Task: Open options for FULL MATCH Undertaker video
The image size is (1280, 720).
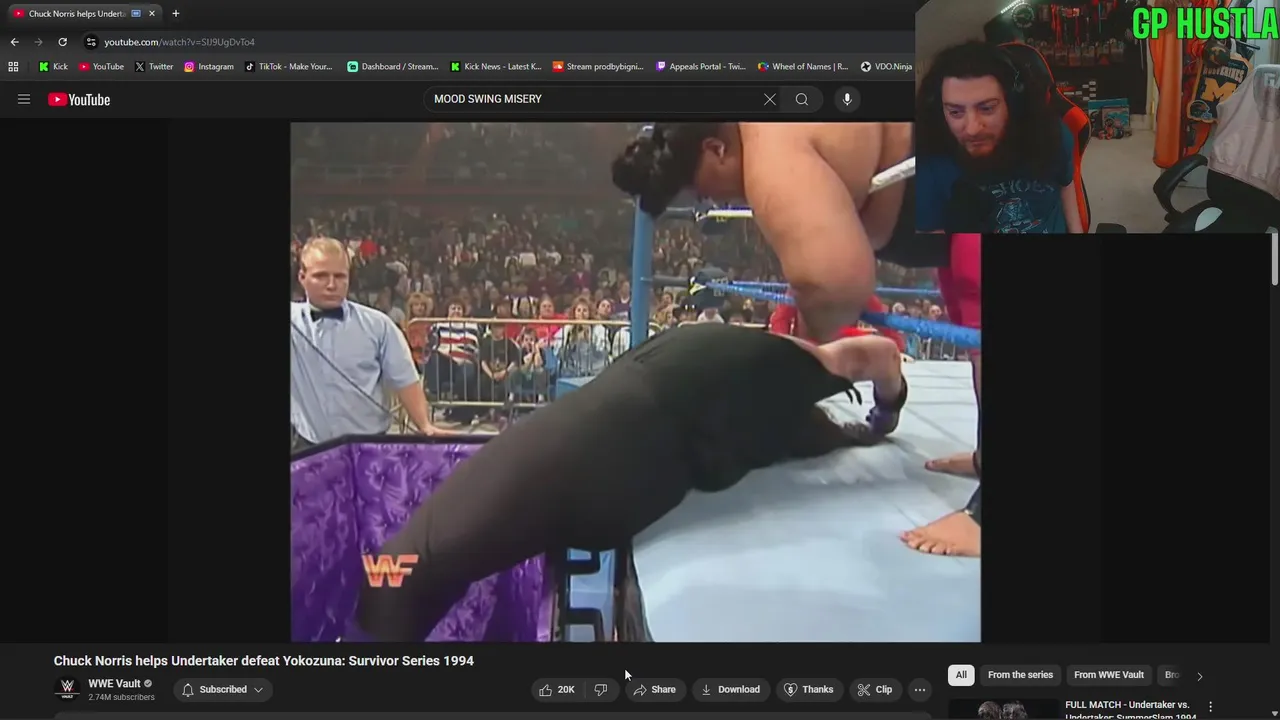Action: click(1210, 706)
